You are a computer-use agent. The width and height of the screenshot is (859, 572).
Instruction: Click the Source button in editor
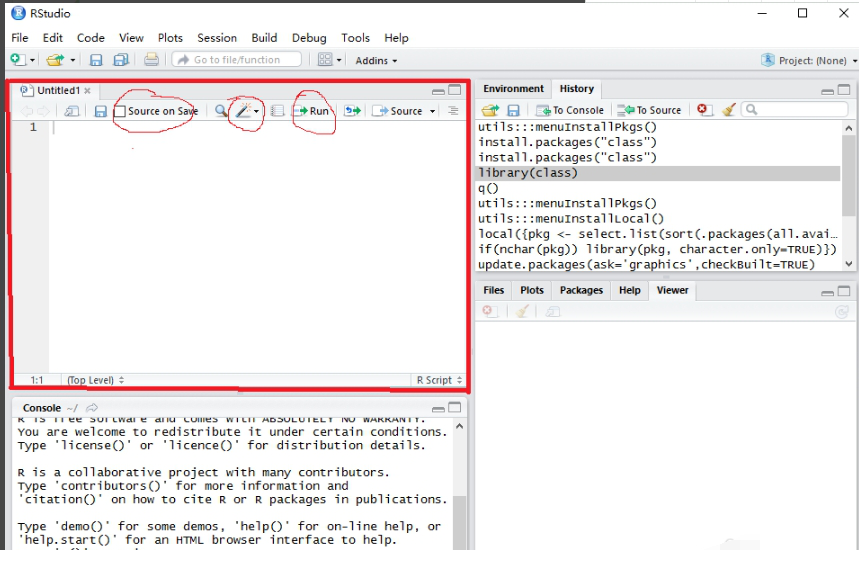(397, 111)
